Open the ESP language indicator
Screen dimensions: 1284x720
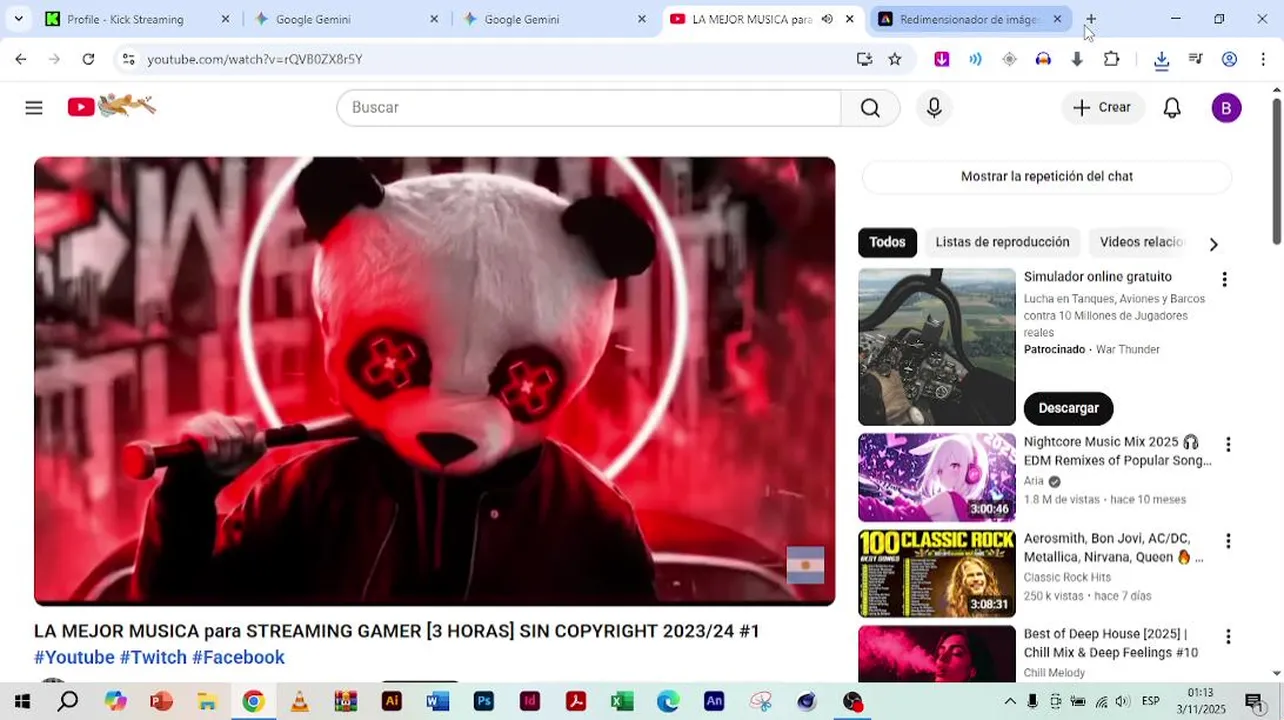pyautogui.click(x=1151, y=701)
